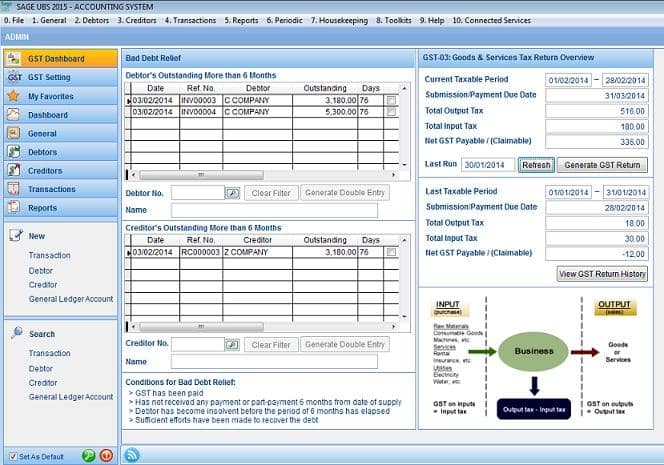The width and height of the screenshot is (664, 465).
Task: Click the creditor Name input field
Action: pyautogui.click(x=274, y=362)
